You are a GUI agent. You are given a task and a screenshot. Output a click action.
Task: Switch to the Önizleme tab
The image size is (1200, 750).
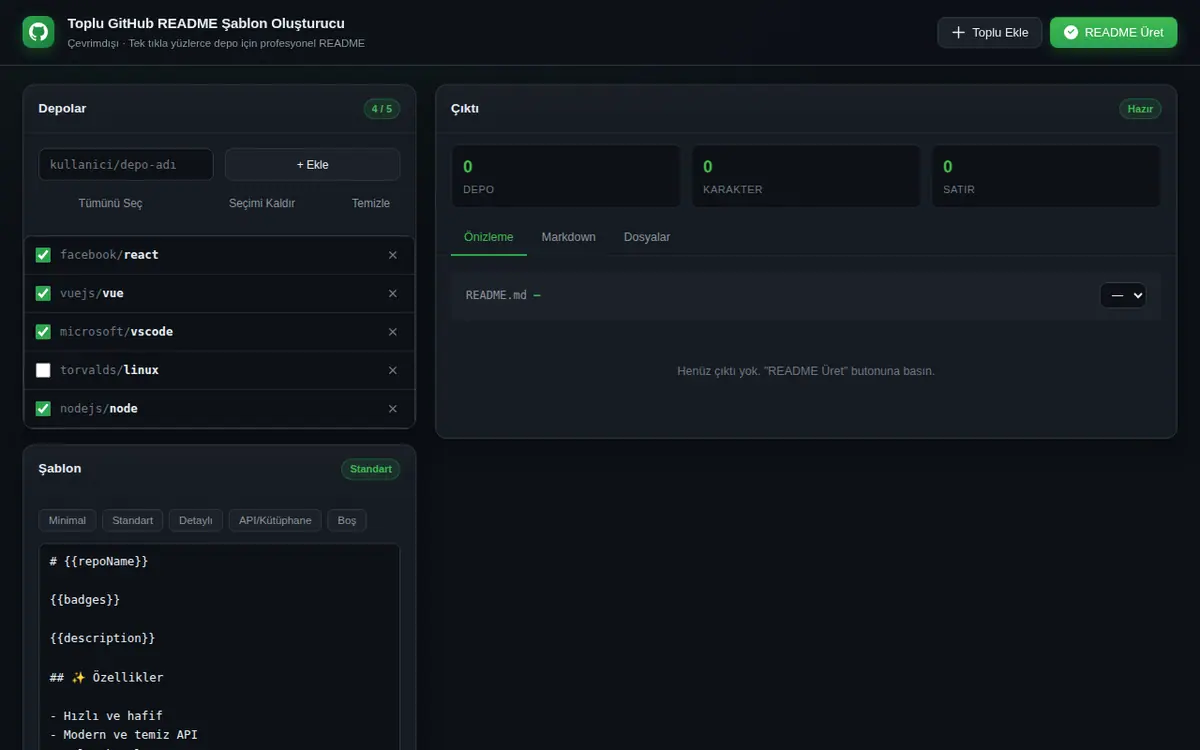(489, 237)
